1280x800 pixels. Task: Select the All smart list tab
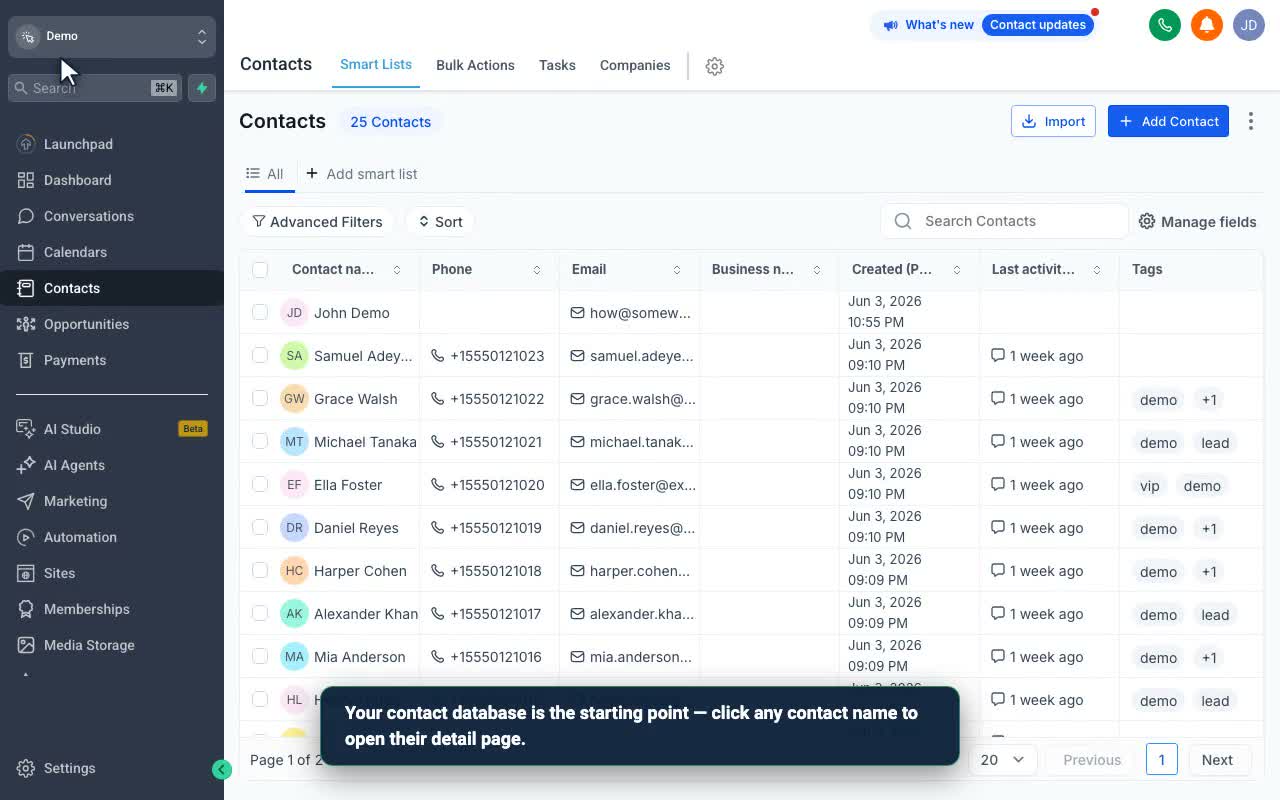[x=265, y=174]
